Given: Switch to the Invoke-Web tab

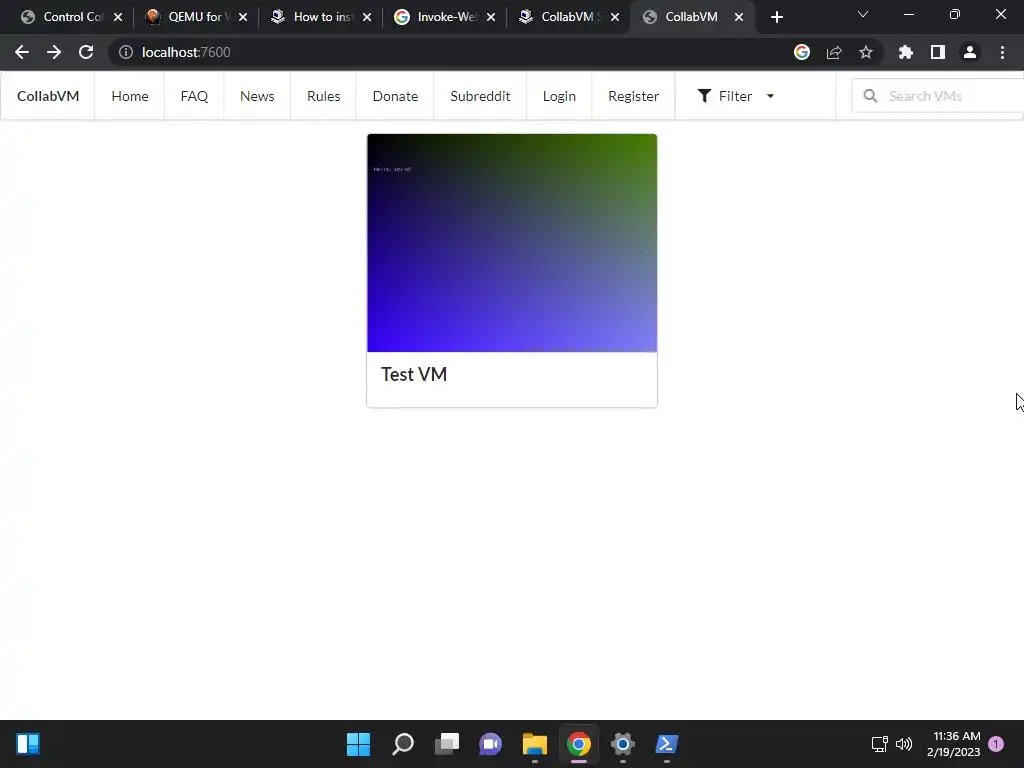Looking at the screenshot, I should 445,17.
